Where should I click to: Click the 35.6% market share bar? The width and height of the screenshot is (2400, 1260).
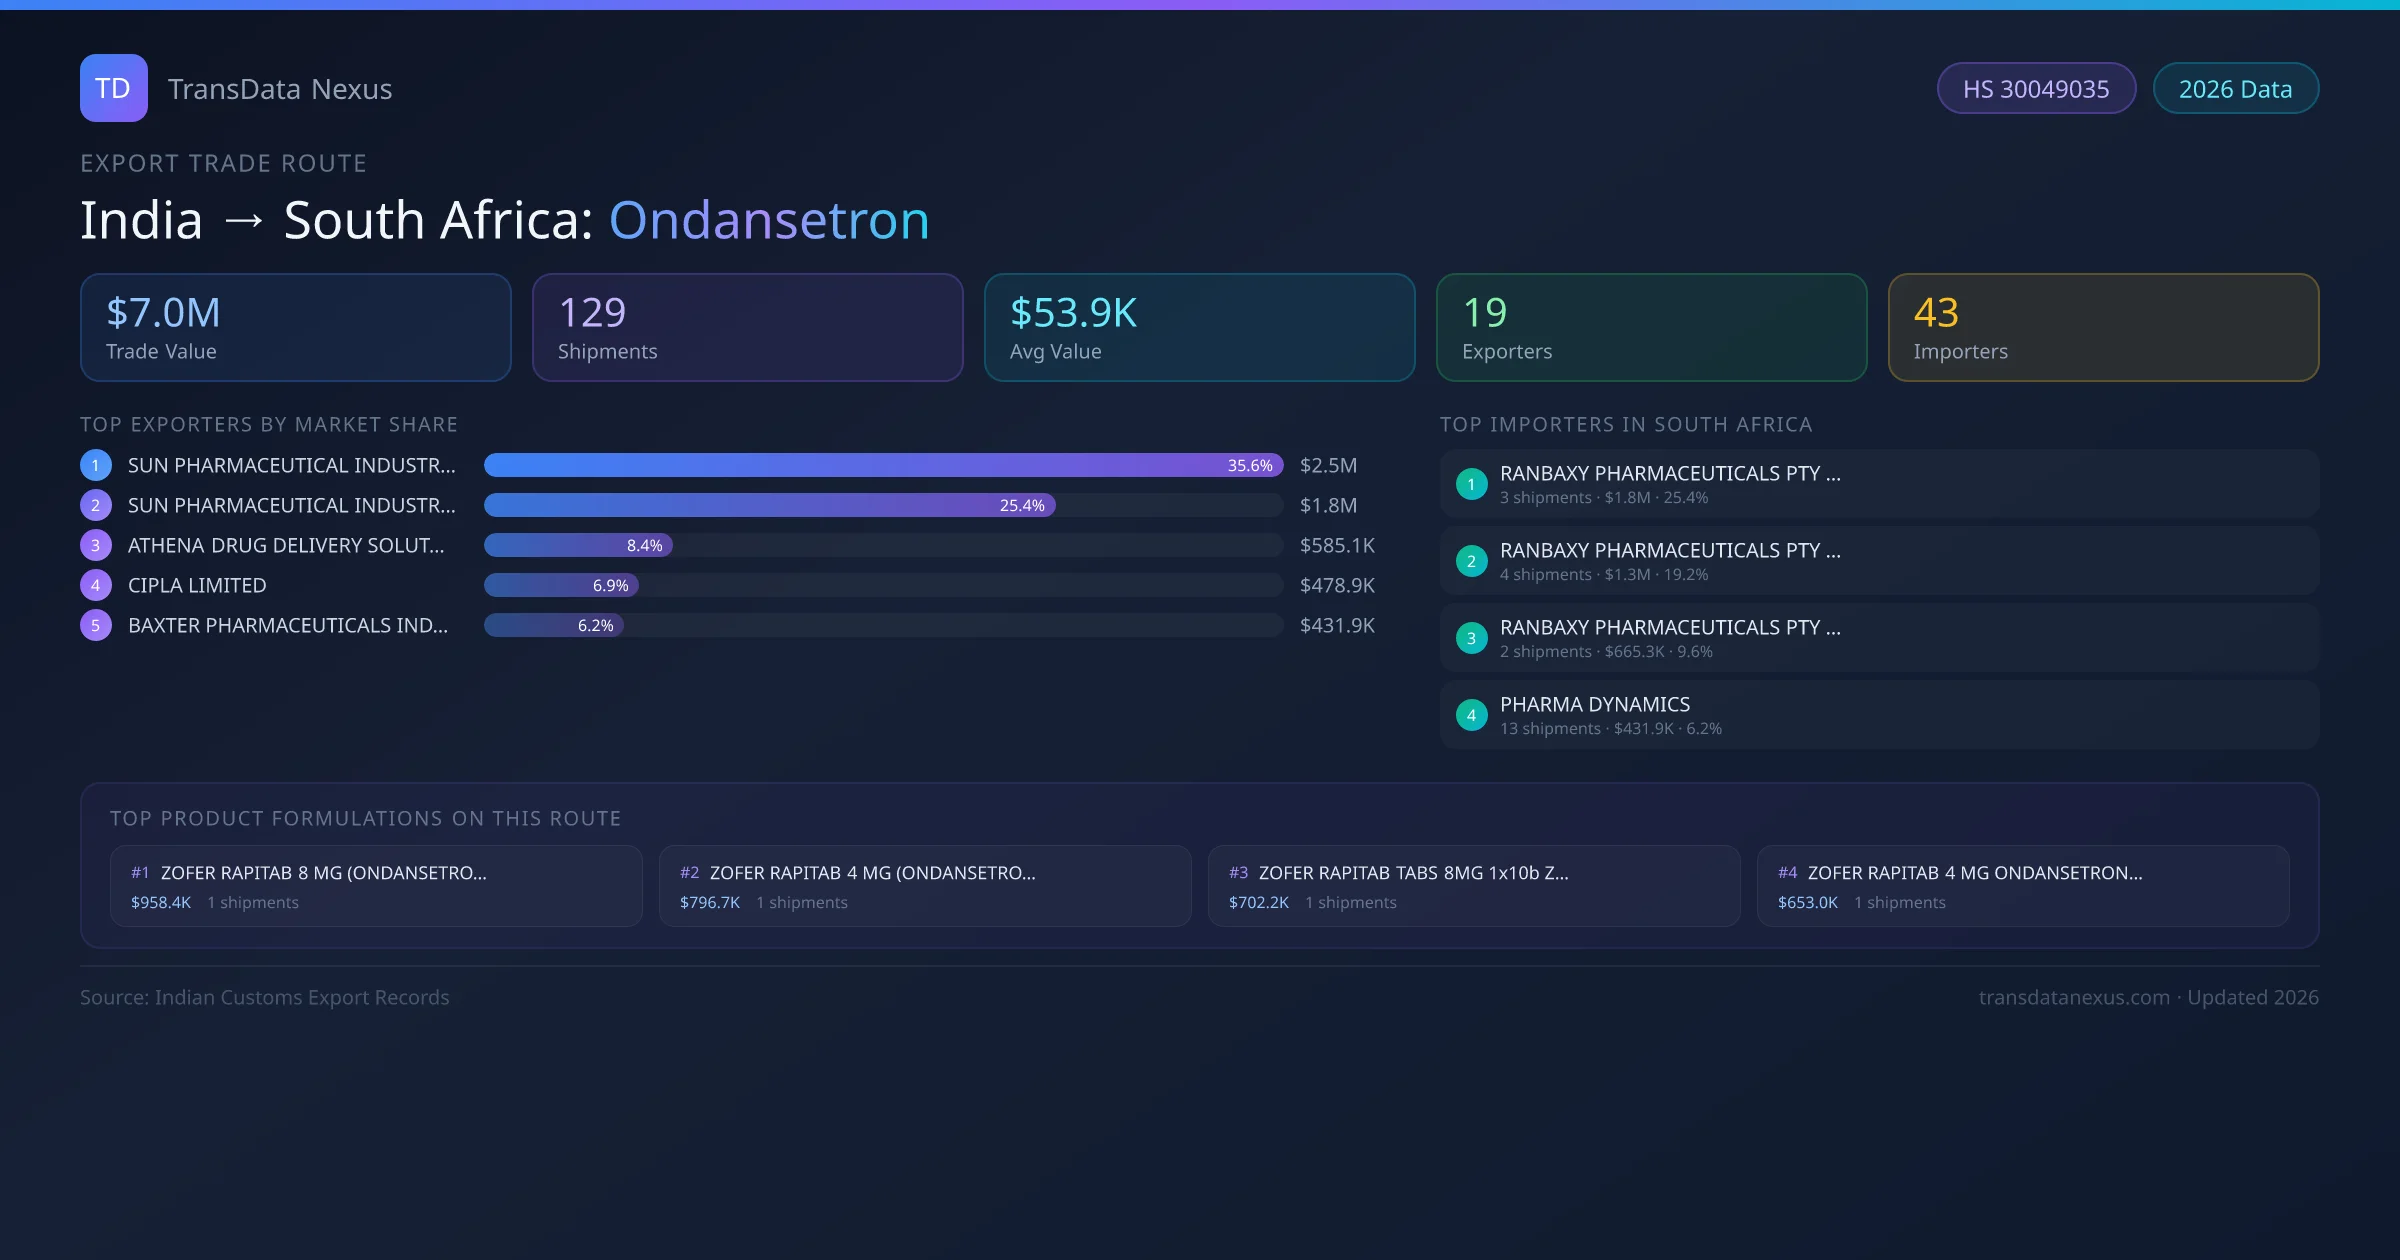coord(882,465)
